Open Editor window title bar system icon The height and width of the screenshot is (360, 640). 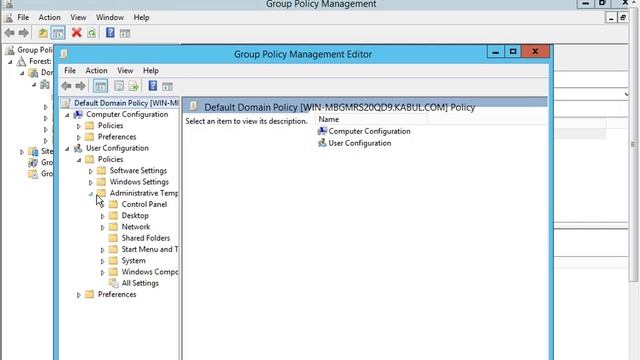pos(64,54)
